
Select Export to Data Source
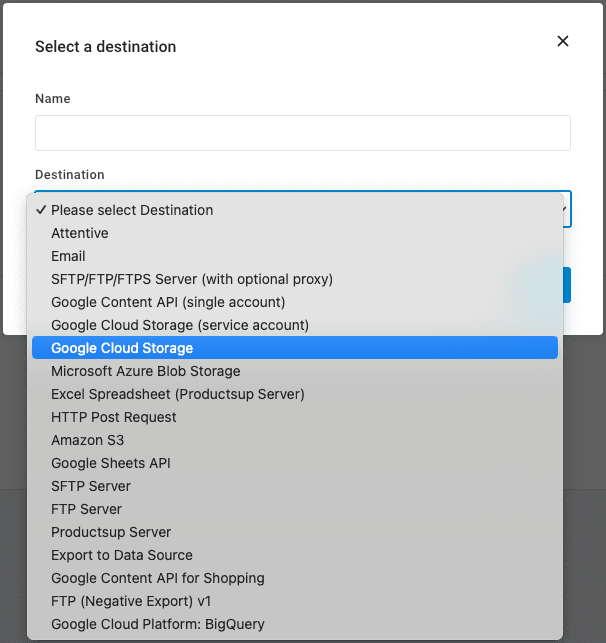122,555
